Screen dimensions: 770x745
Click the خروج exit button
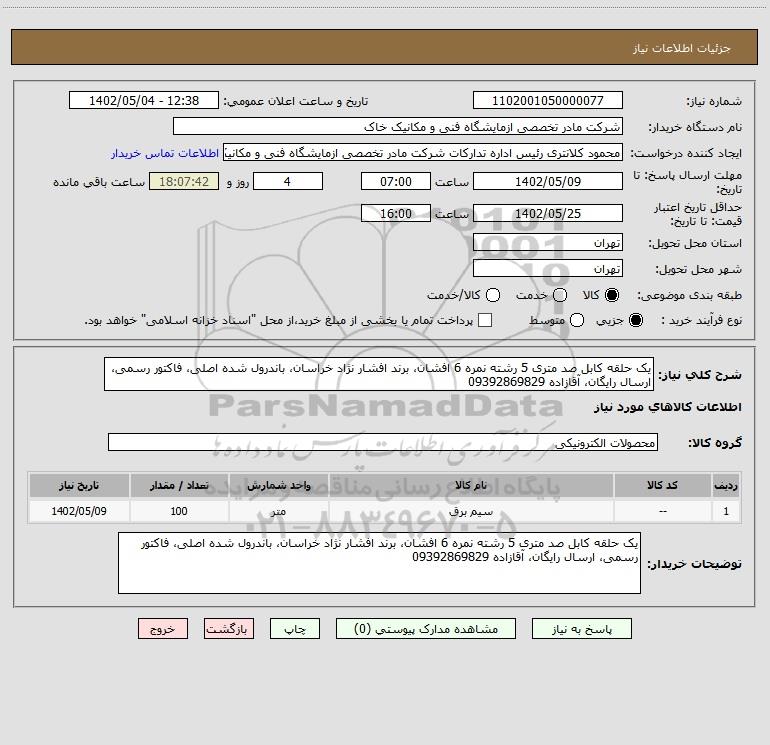point(163,629)
